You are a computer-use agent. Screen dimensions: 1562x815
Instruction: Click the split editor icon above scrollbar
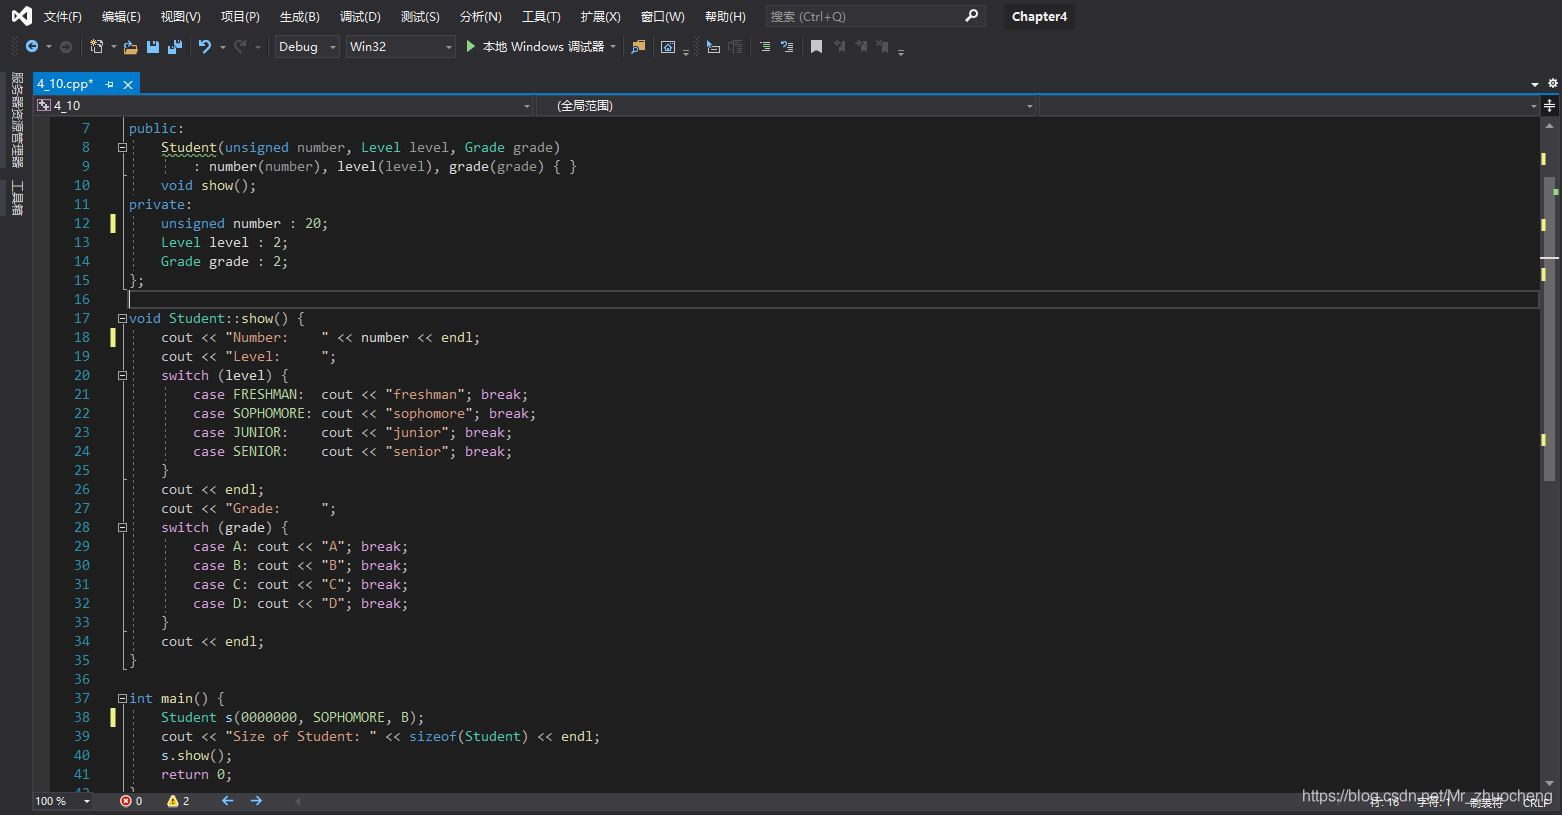click(x=1550, y=105)
